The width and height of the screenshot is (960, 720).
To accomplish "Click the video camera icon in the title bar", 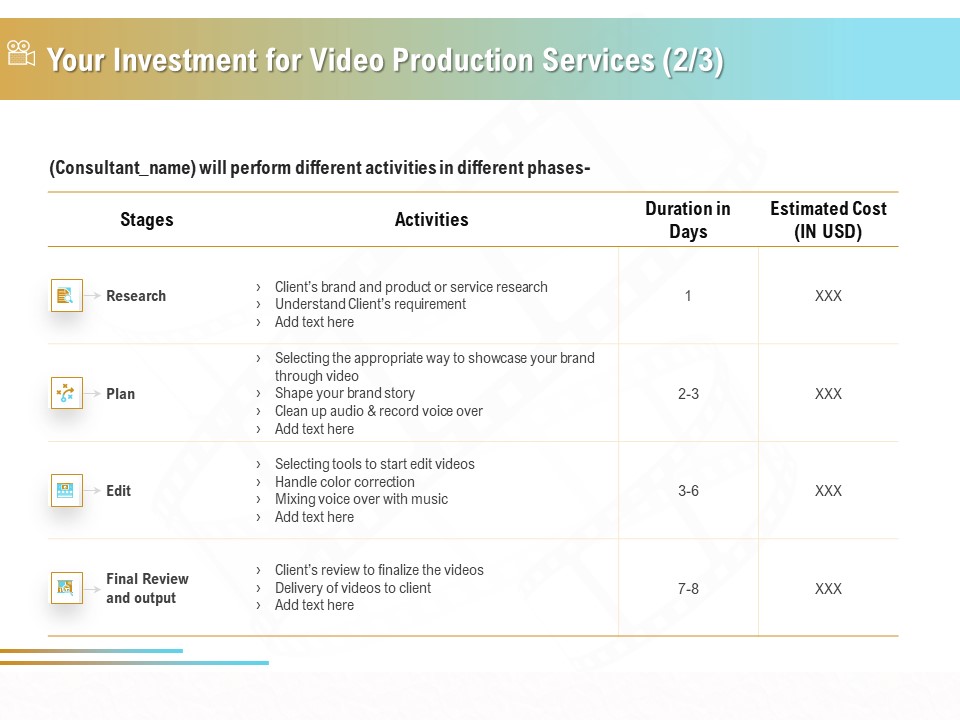I will click(21, 53).
